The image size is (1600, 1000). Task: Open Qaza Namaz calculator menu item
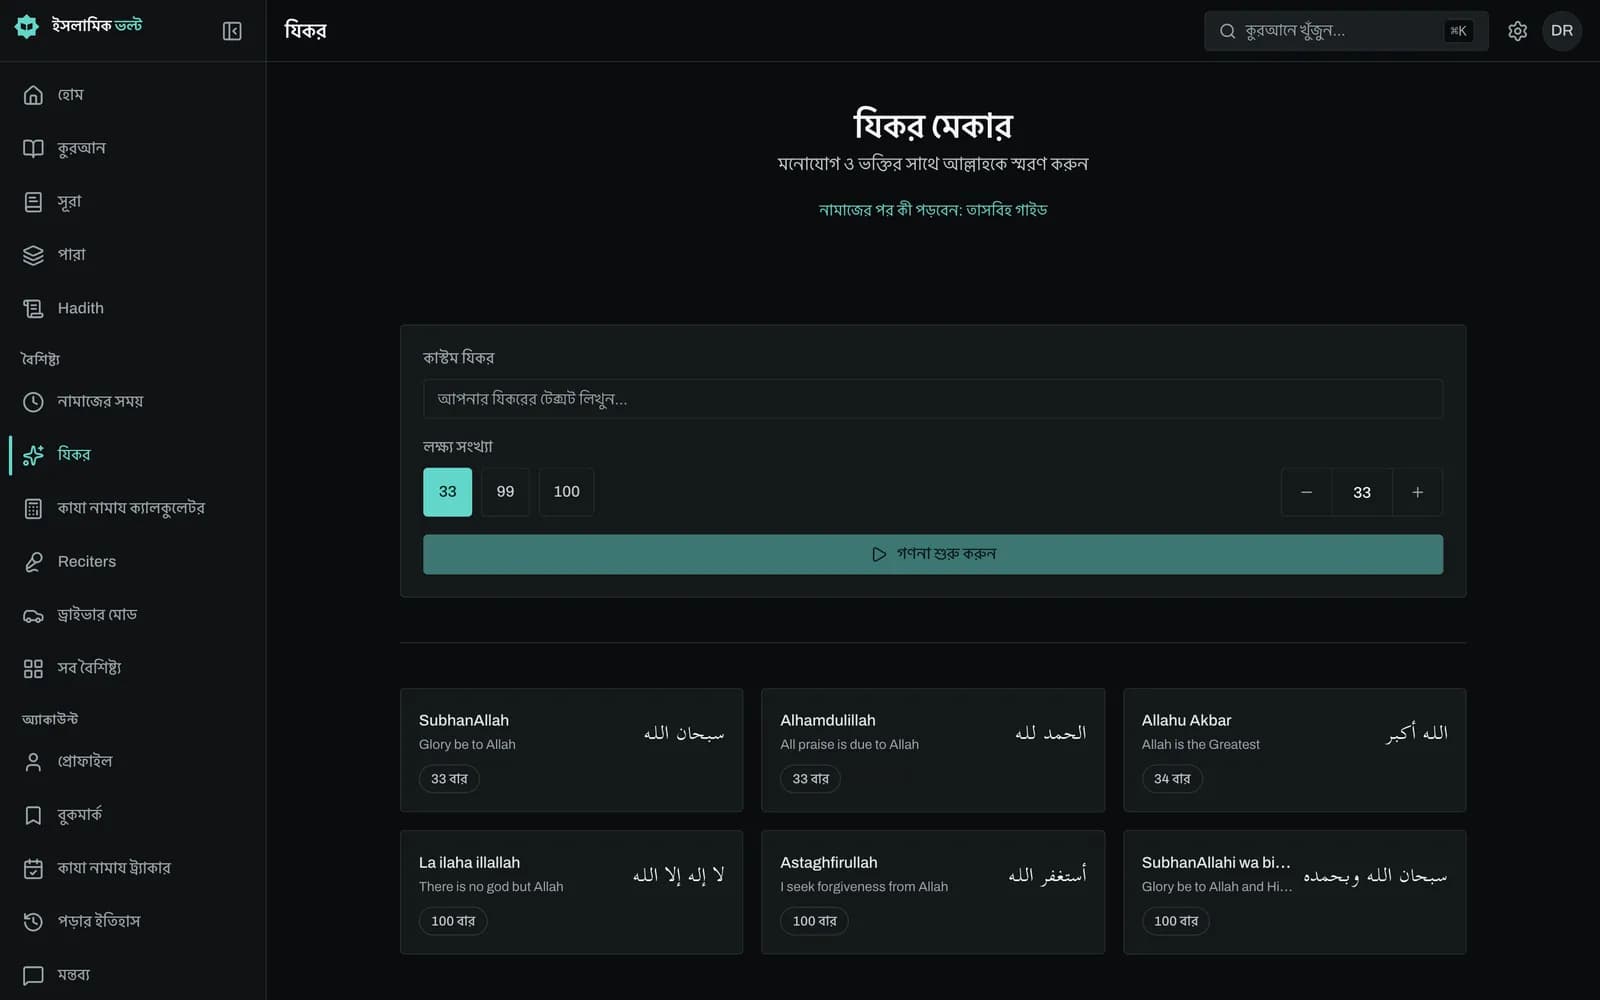pos(133,508)
